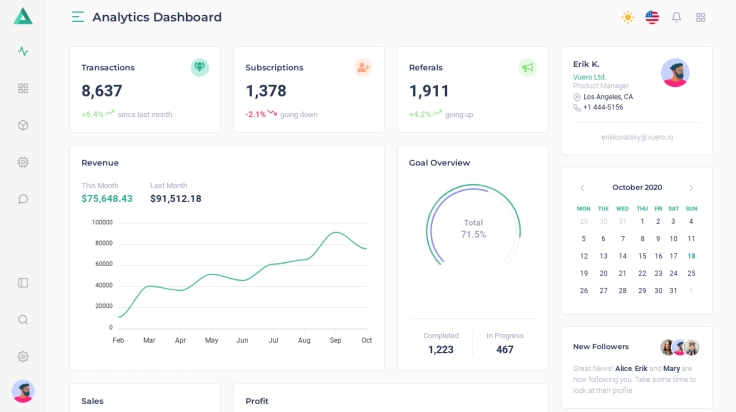The height and width of the screenshot is (412, 736).
Task: Open the top-right apps grid menu
Action: coord(701,17)
